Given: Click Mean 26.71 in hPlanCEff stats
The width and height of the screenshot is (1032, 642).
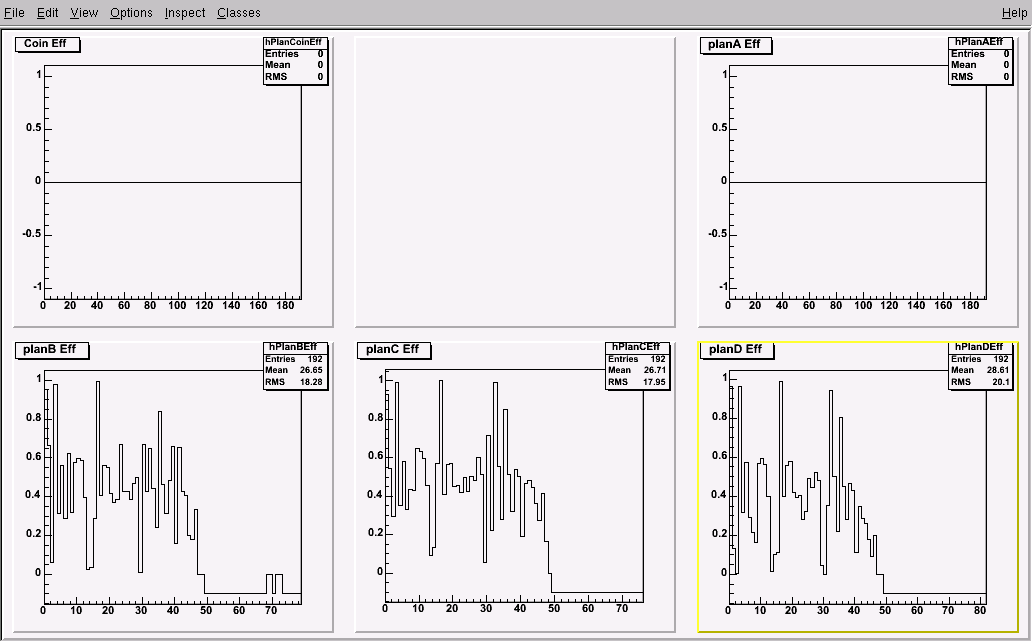Looking at the screenshot, I should [636, 370].
